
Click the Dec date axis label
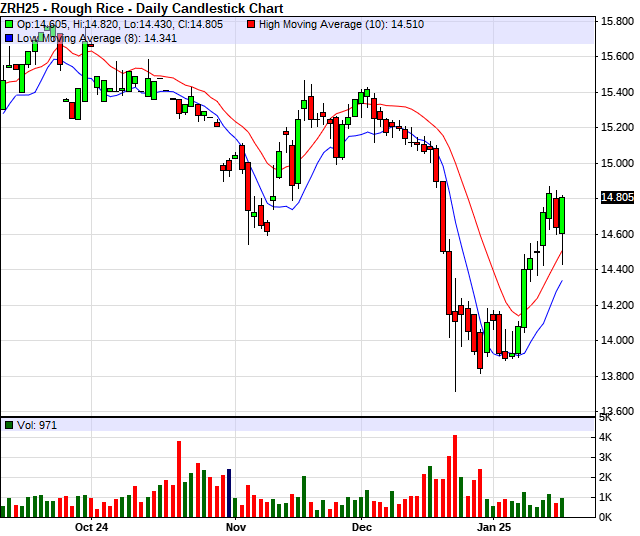pyautogui.click(x=361, y=526)
